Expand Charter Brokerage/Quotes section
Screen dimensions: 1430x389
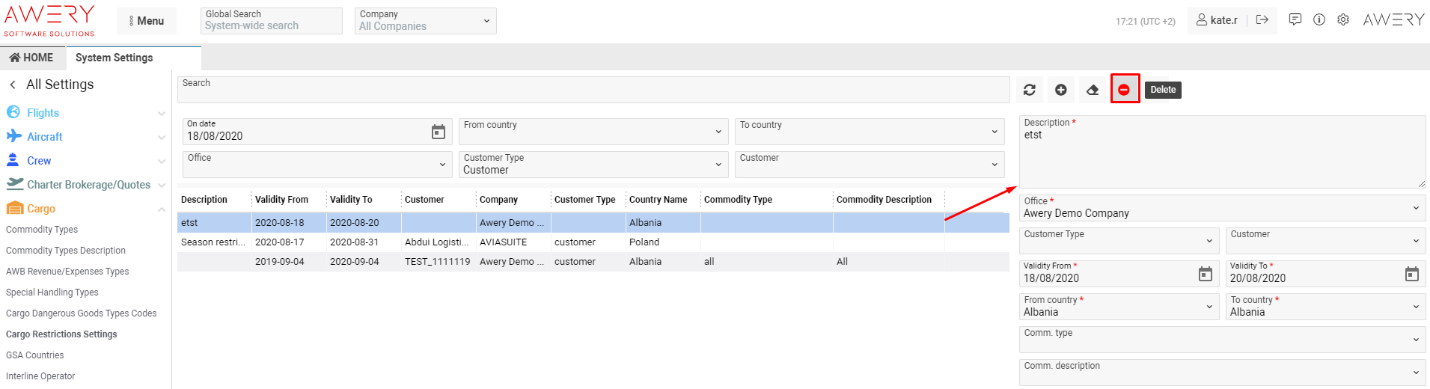[161, 185]
